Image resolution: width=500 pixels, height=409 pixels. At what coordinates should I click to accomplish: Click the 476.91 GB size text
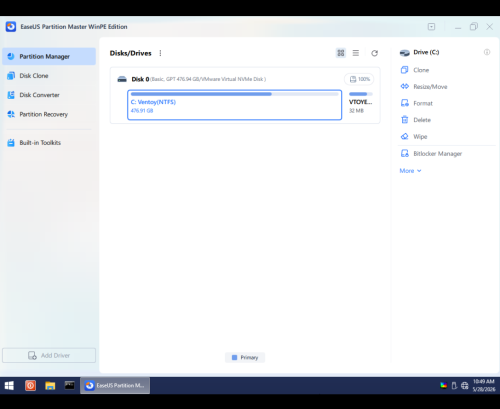142,111
